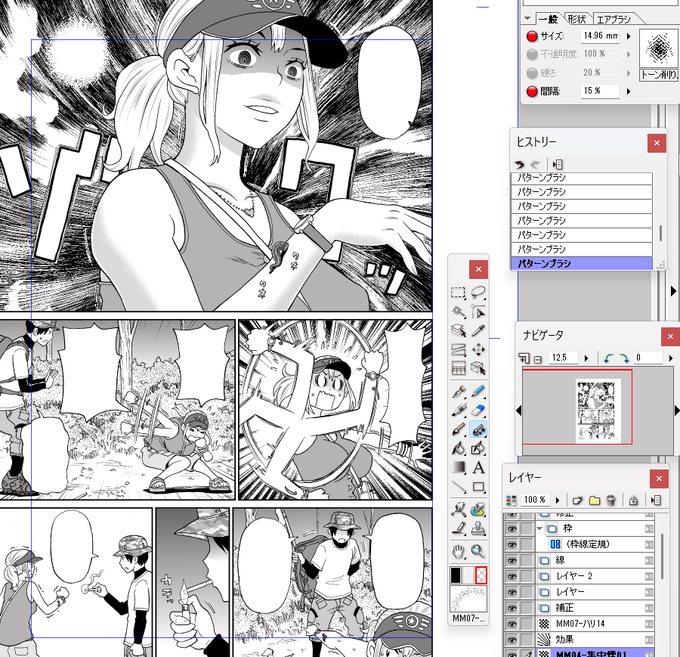Pick the eyedropper tool
Viewport: 680px width, 657px height.
coord(478,330)
